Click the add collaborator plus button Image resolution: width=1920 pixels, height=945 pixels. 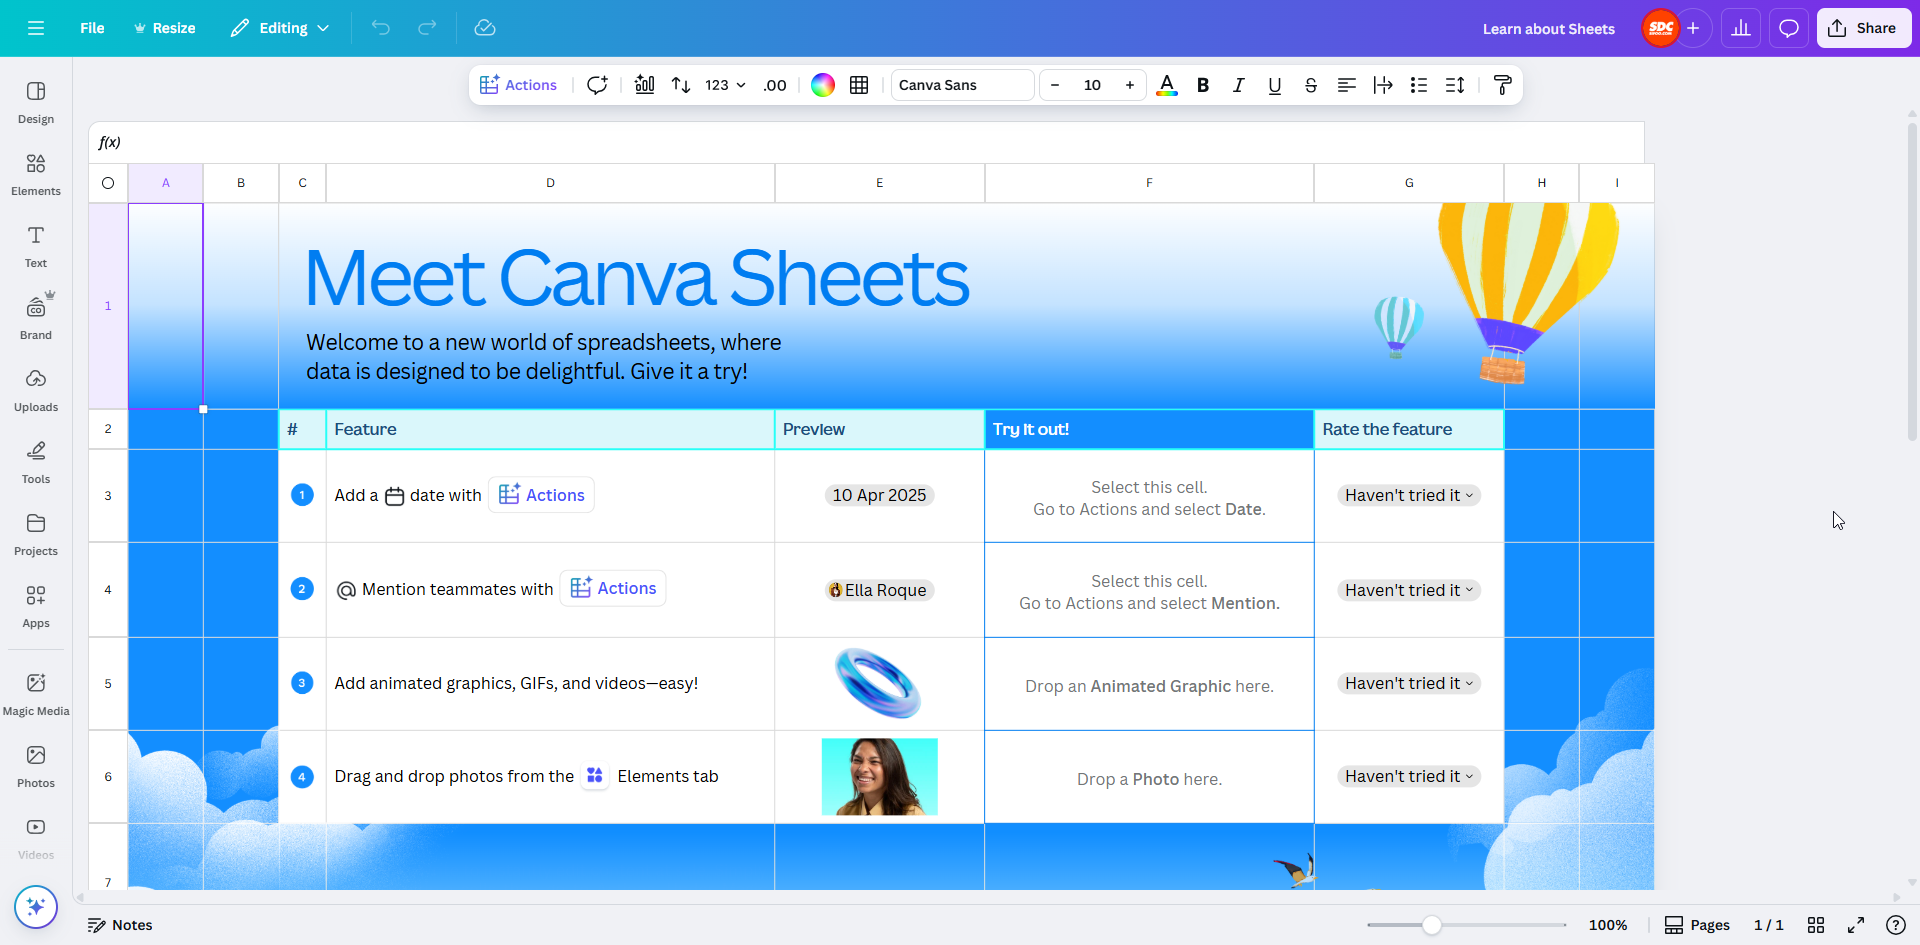(x=1693, y=28)
